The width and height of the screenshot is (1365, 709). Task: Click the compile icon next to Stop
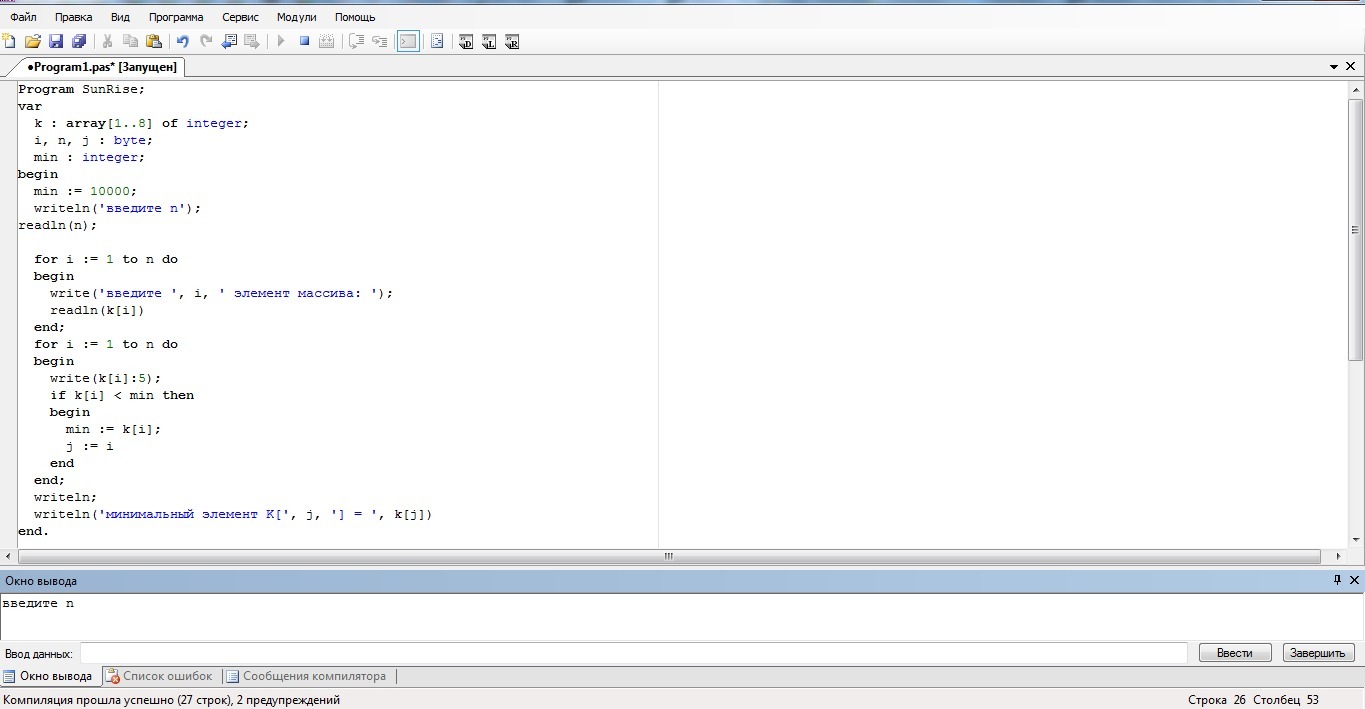[x=327, y=41]
